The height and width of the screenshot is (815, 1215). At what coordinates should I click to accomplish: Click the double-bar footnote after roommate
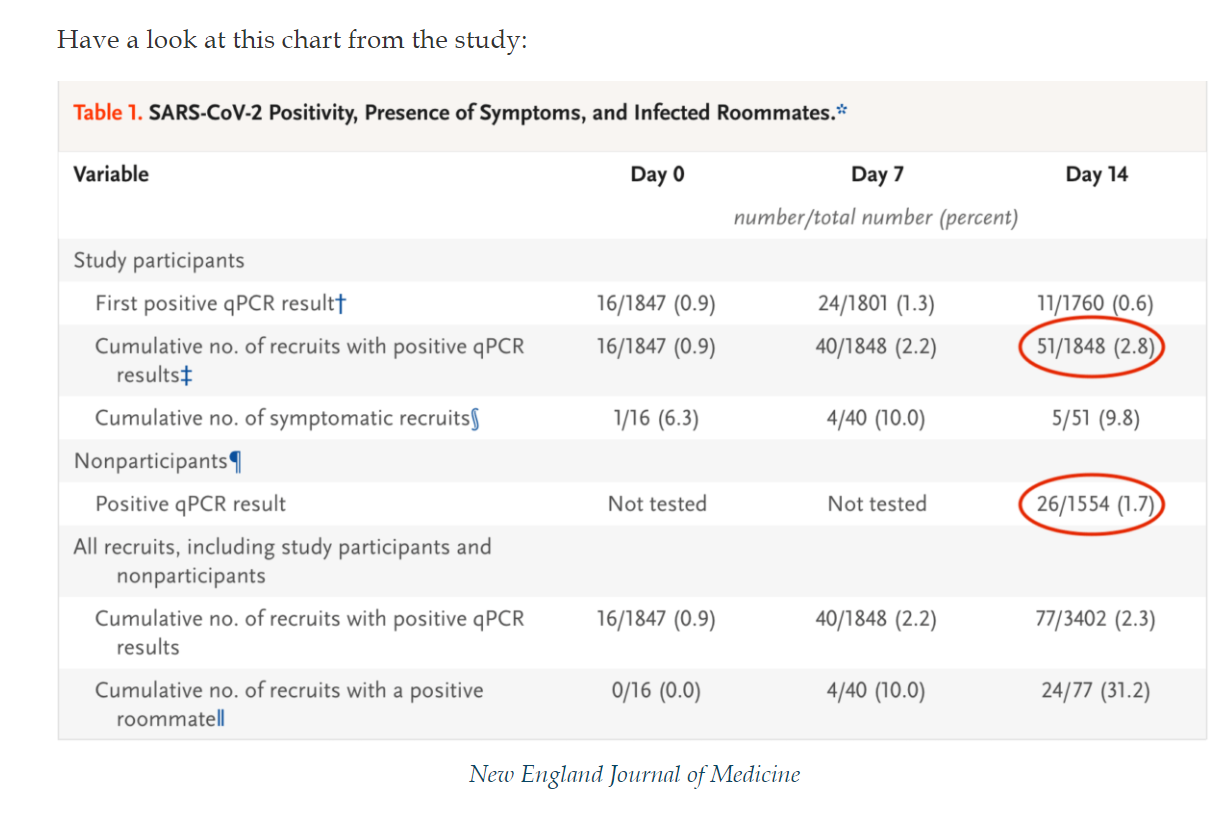click(x=220, y=719)
